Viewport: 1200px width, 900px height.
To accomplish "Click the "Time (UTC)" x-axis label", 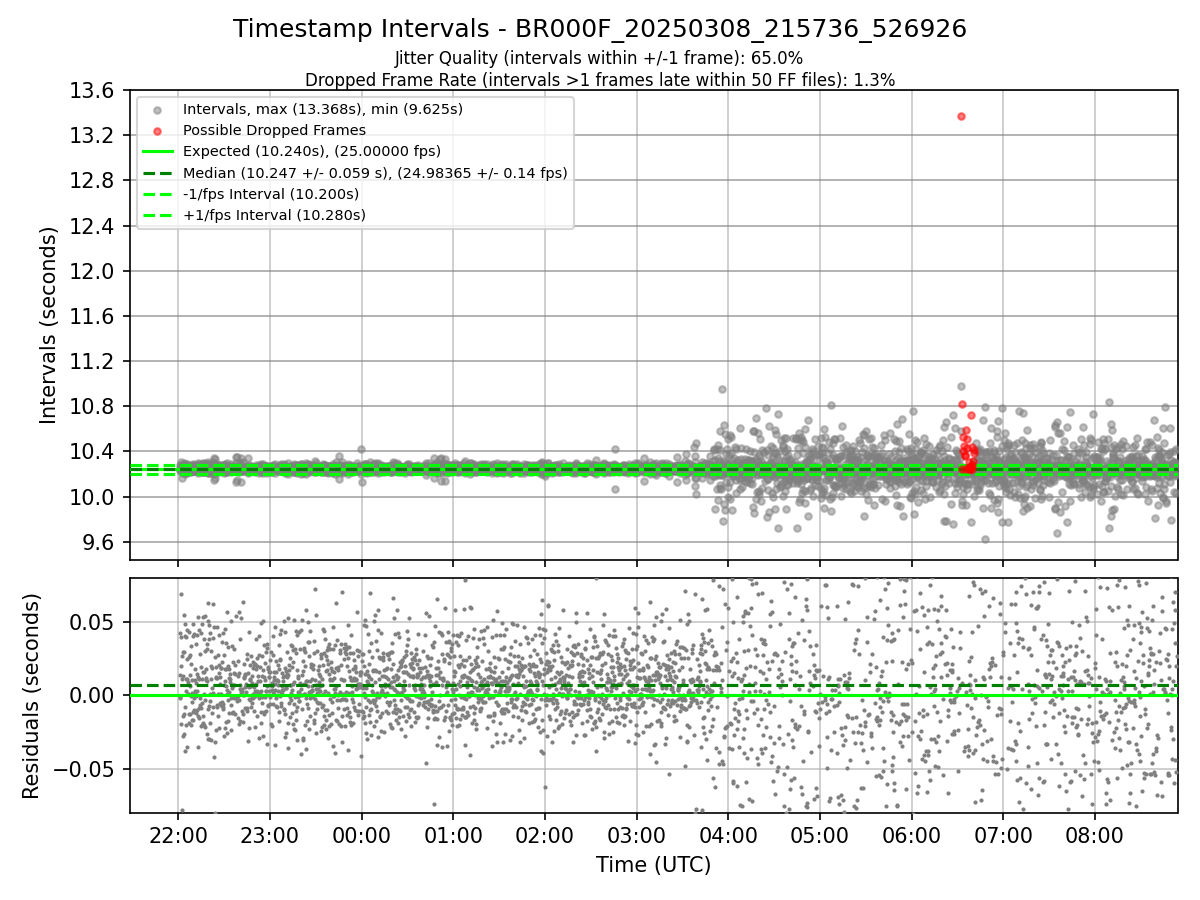I will pyautogui.click(x=653, y=865).
